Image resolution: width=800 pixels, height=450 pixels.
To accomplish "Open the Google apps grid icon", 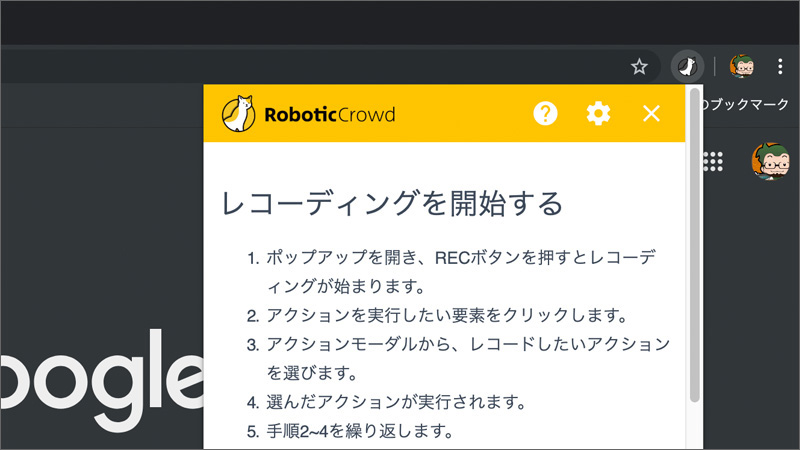I will (x=713, y=162).
